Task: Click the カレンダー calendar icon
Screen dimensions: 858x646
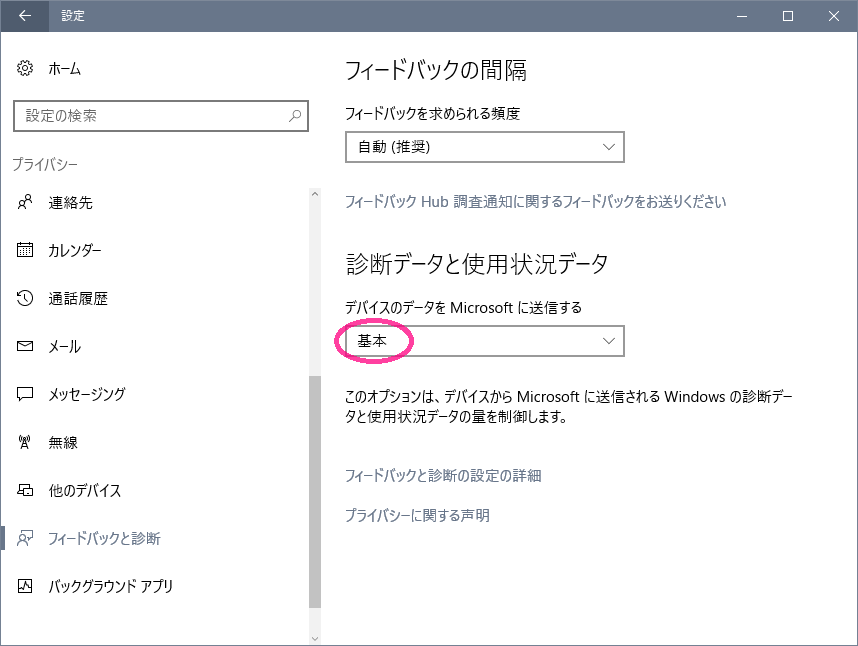Action: [25, 250]
